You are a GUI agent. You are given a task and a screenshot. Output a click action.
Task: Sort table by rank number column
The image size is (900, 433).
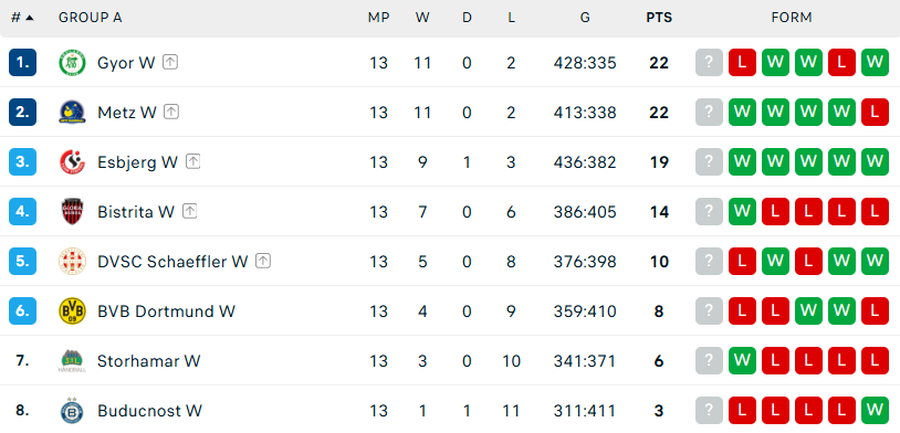pyautogui.click(x=22, y=17)
